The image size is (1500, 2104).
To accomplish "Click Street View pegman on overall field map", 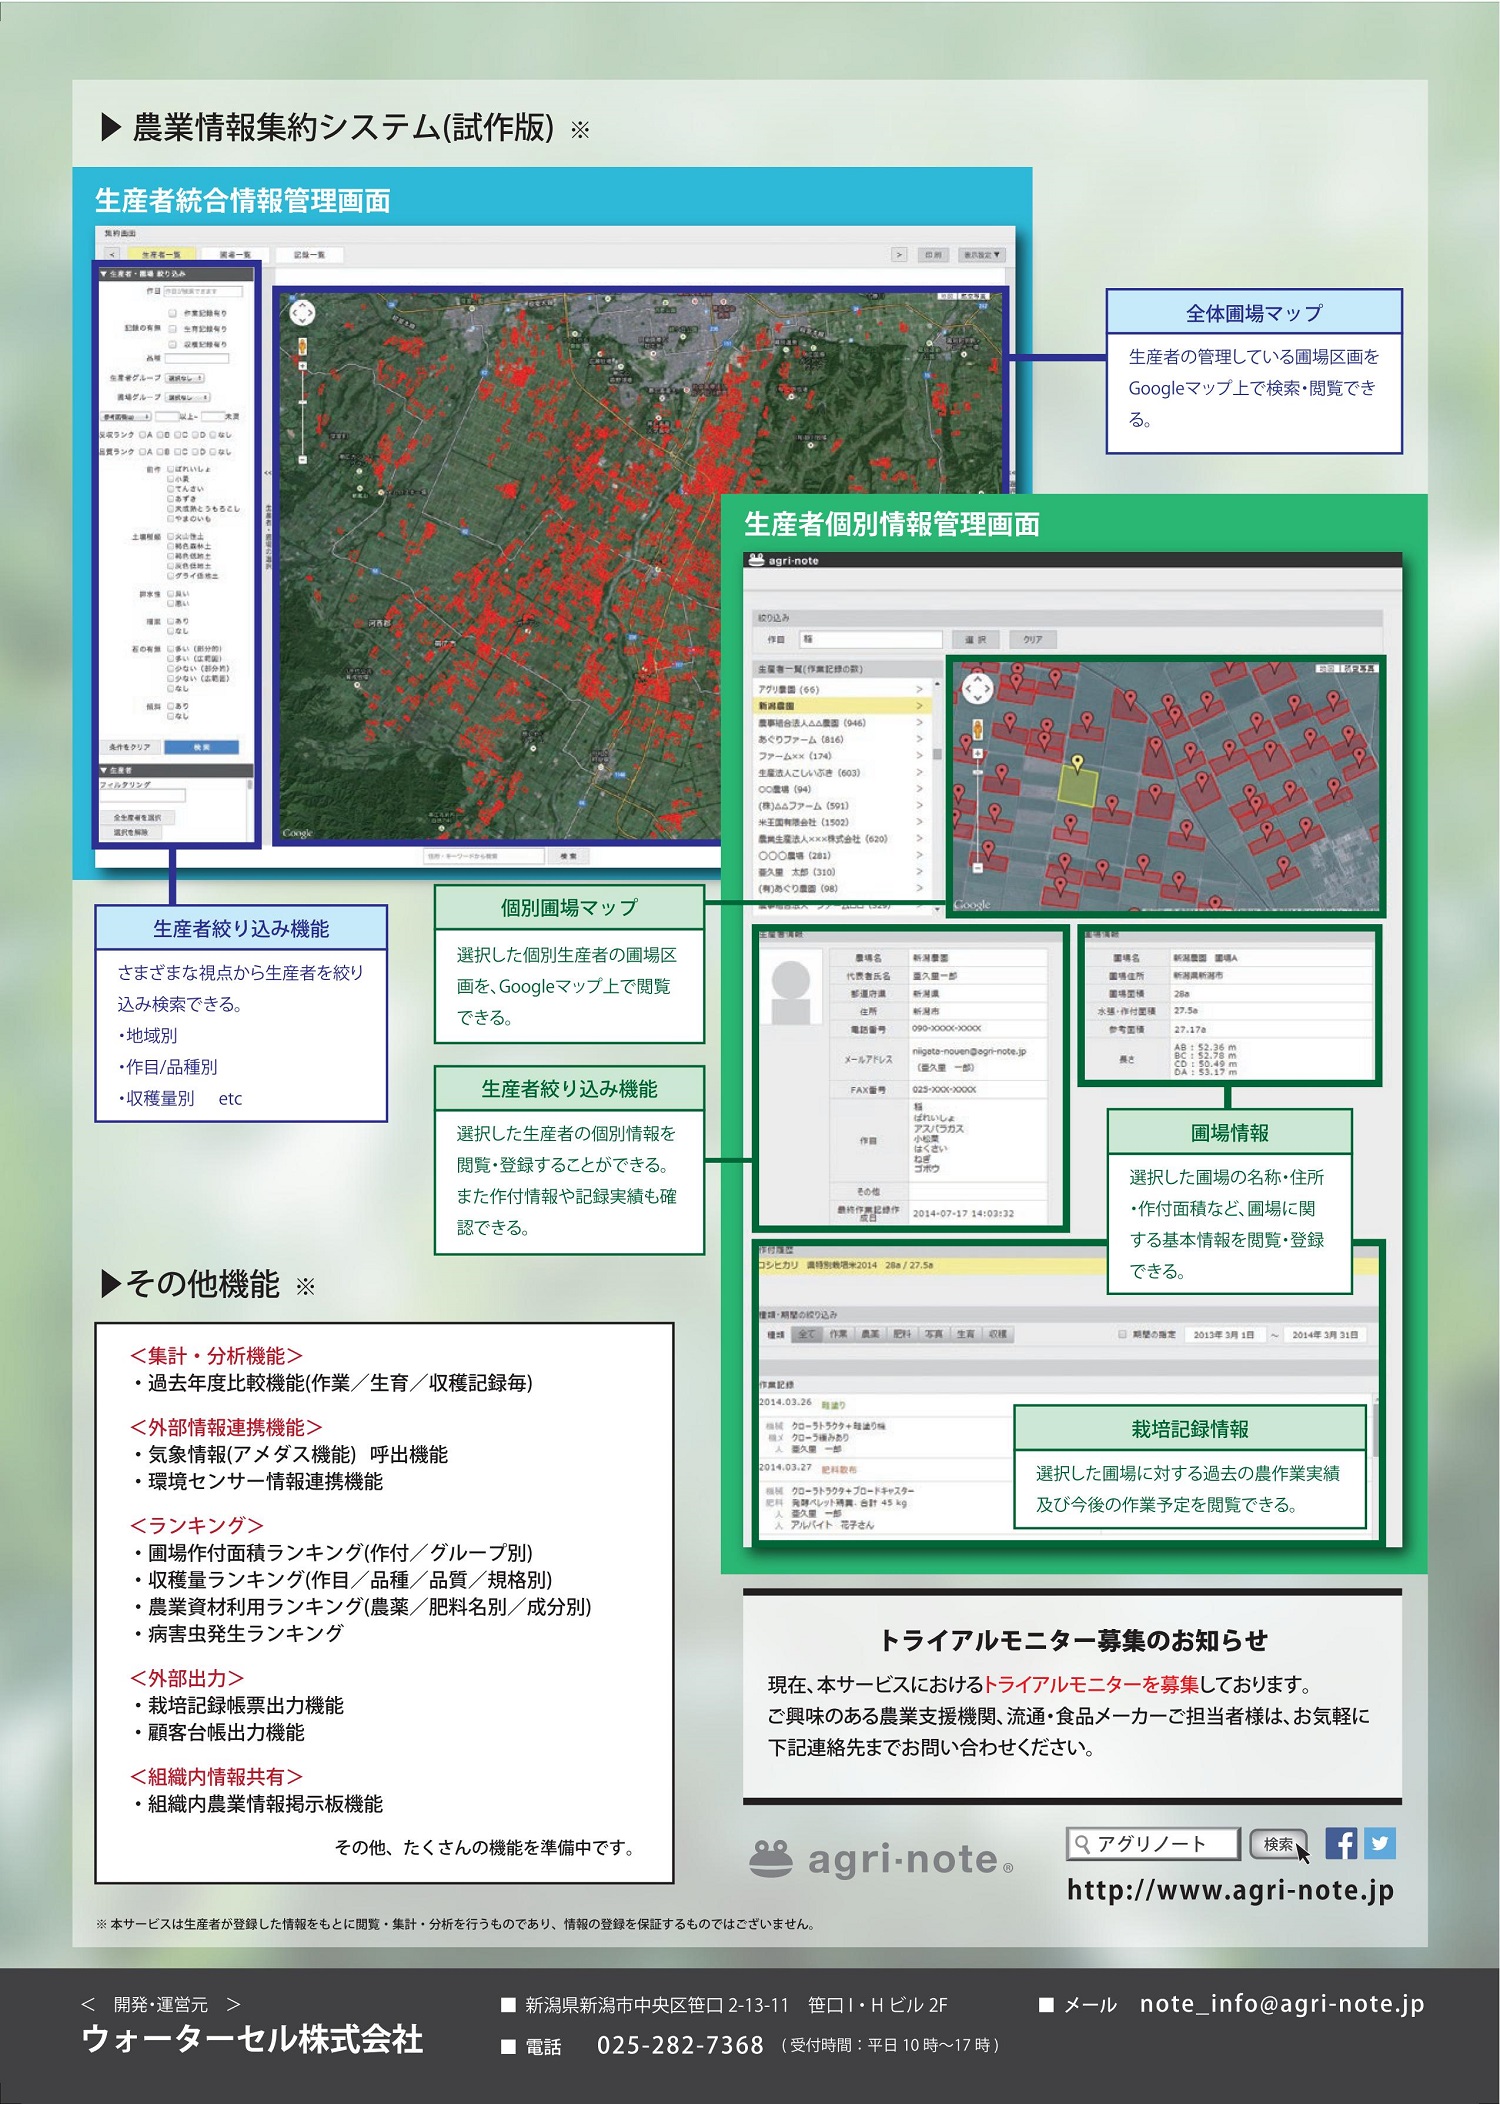I will (302, 347).
